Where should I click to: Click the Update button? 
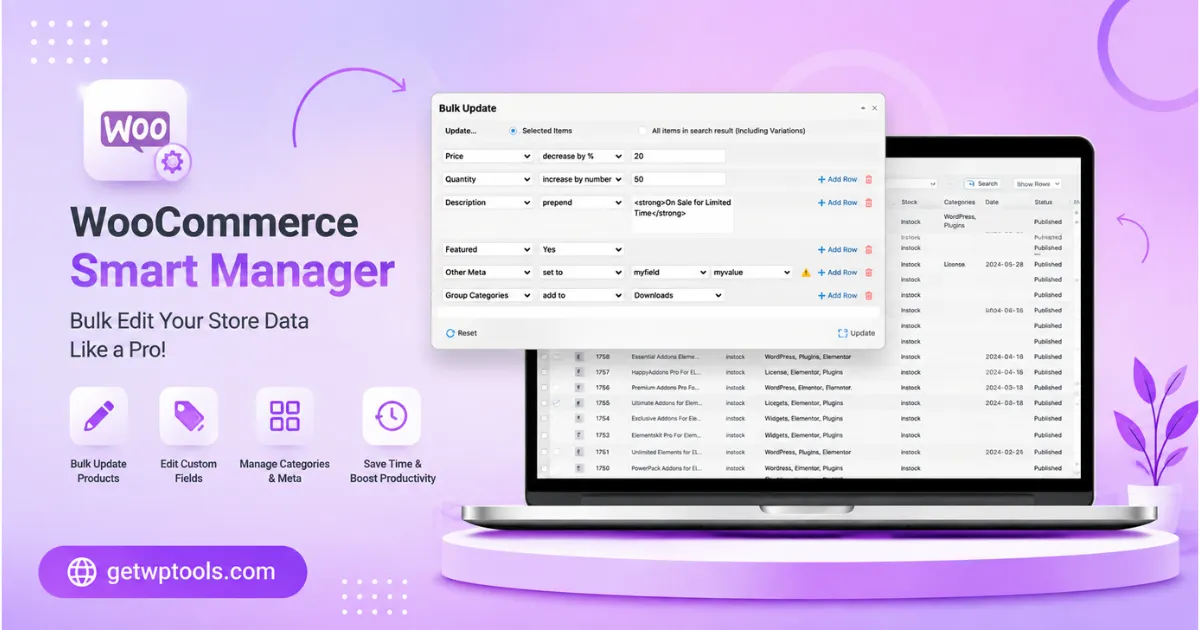857,333
